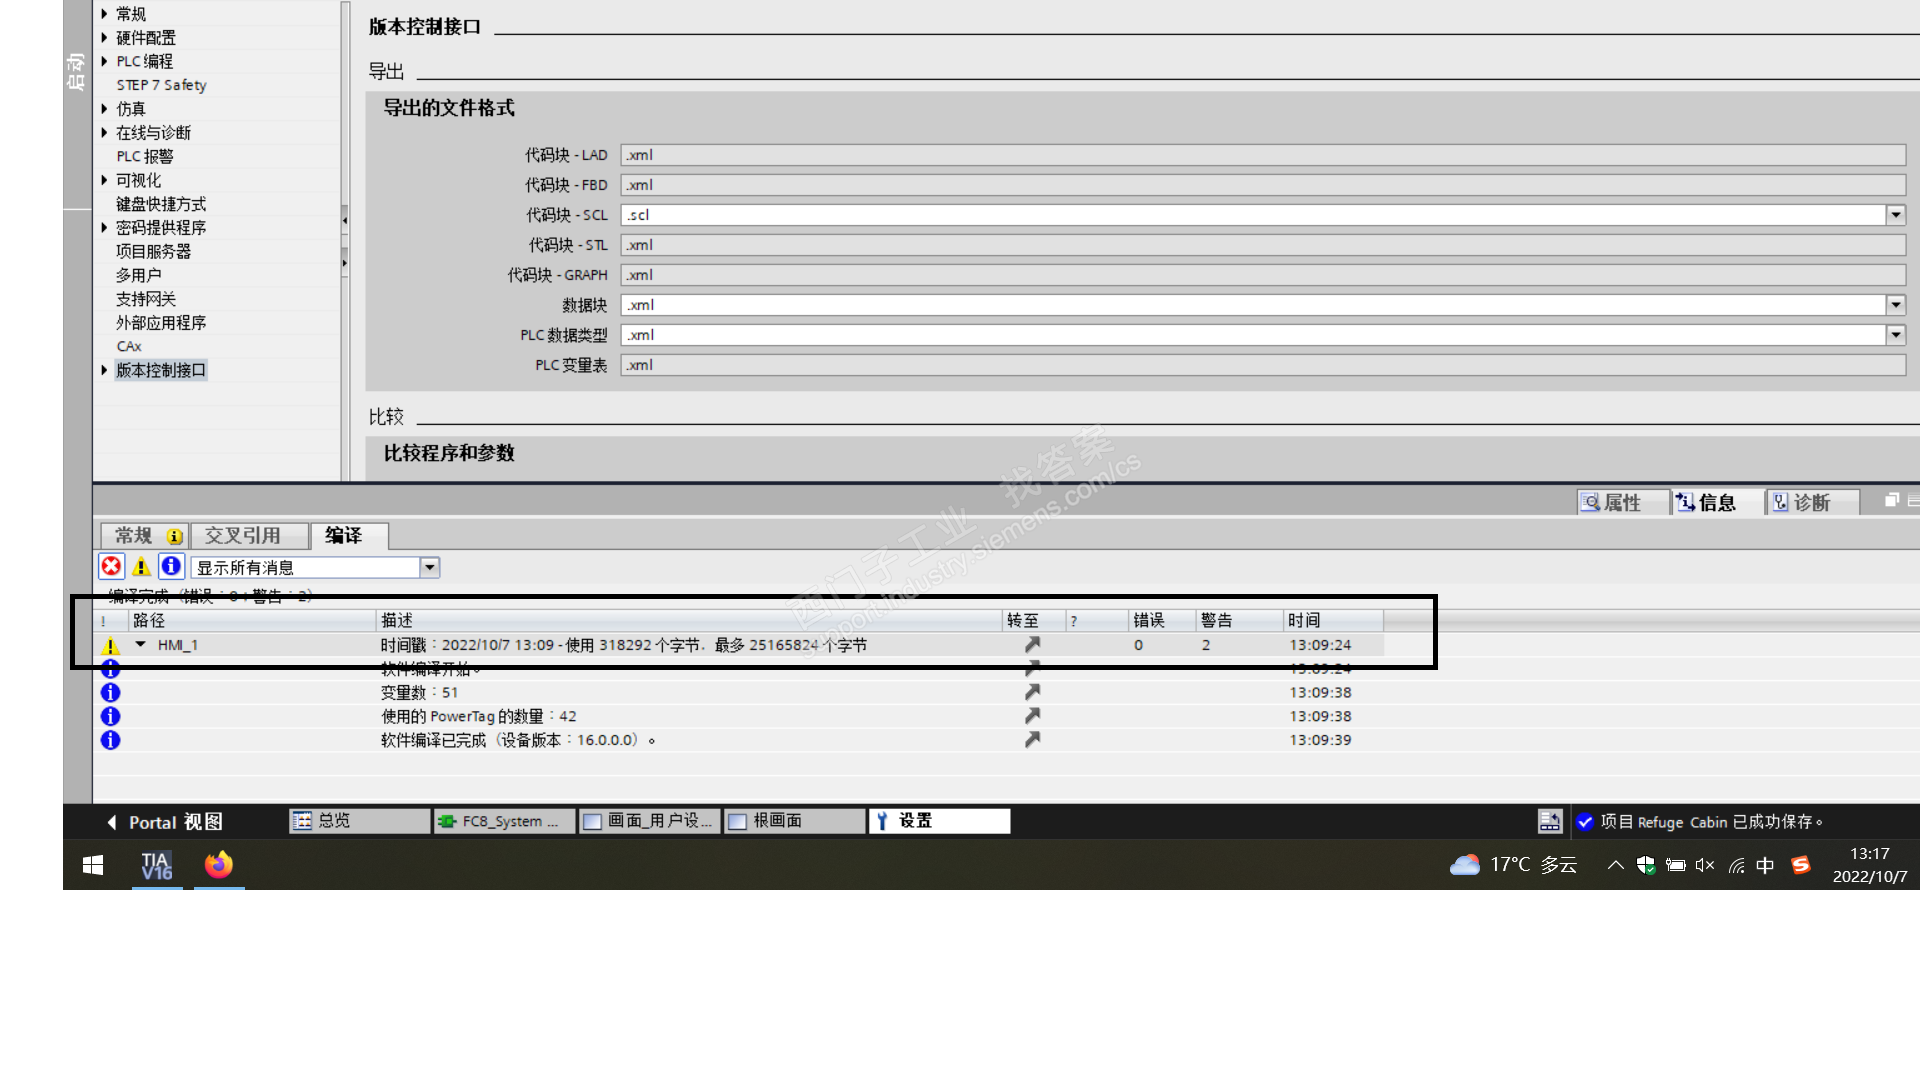Viewport: 1920px width, 1080px height.
Task: Open the 代码块 - SCL format dropdown
Action: (x=1895, y=215)
